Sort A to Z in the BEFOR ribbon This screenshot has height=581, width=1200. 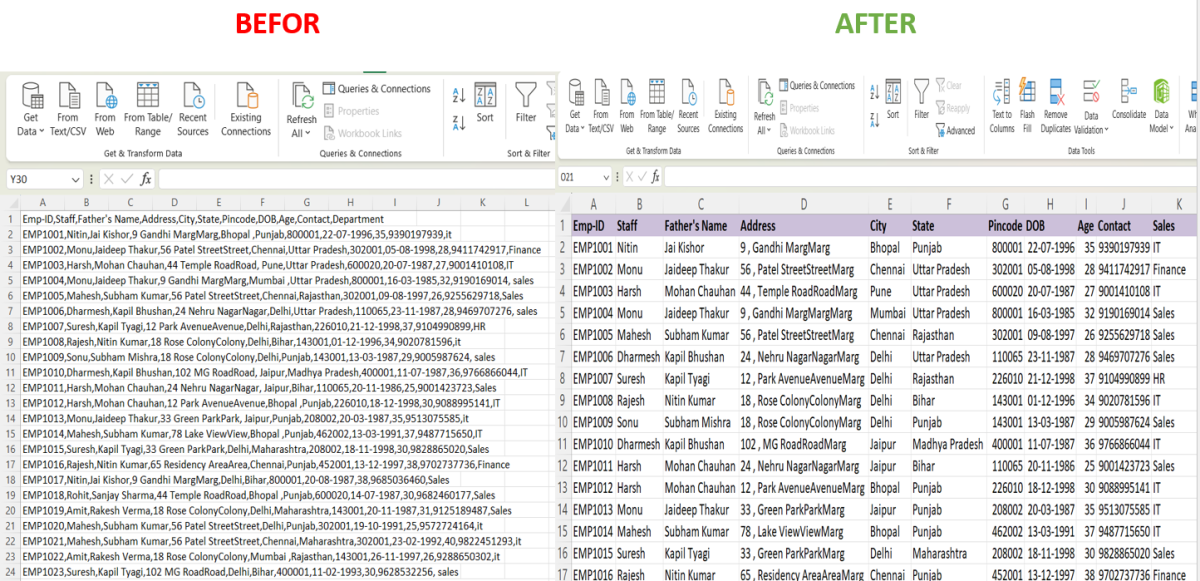pos(459,97)
